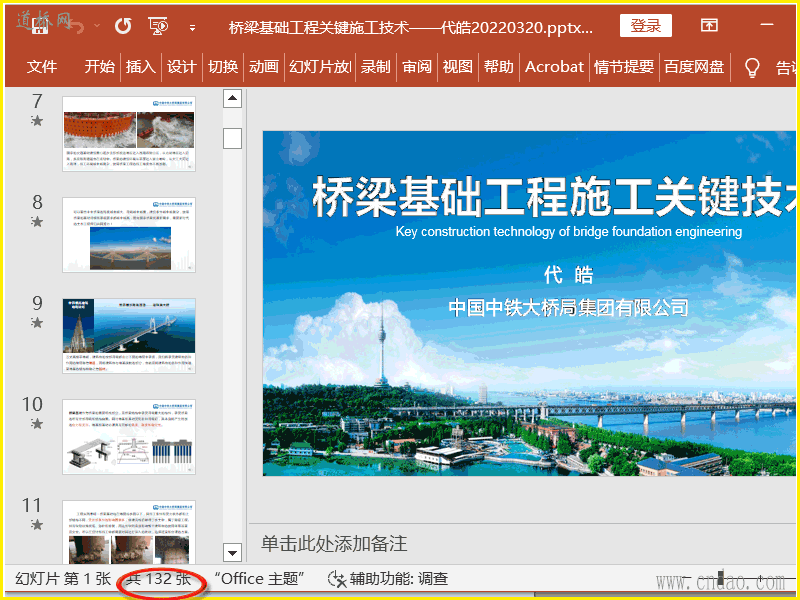The width and height of the screenshot is (800, 600).
Task: Click 中国中铁大桥局集团有限公司 text on slide
Action: (568, 308)
